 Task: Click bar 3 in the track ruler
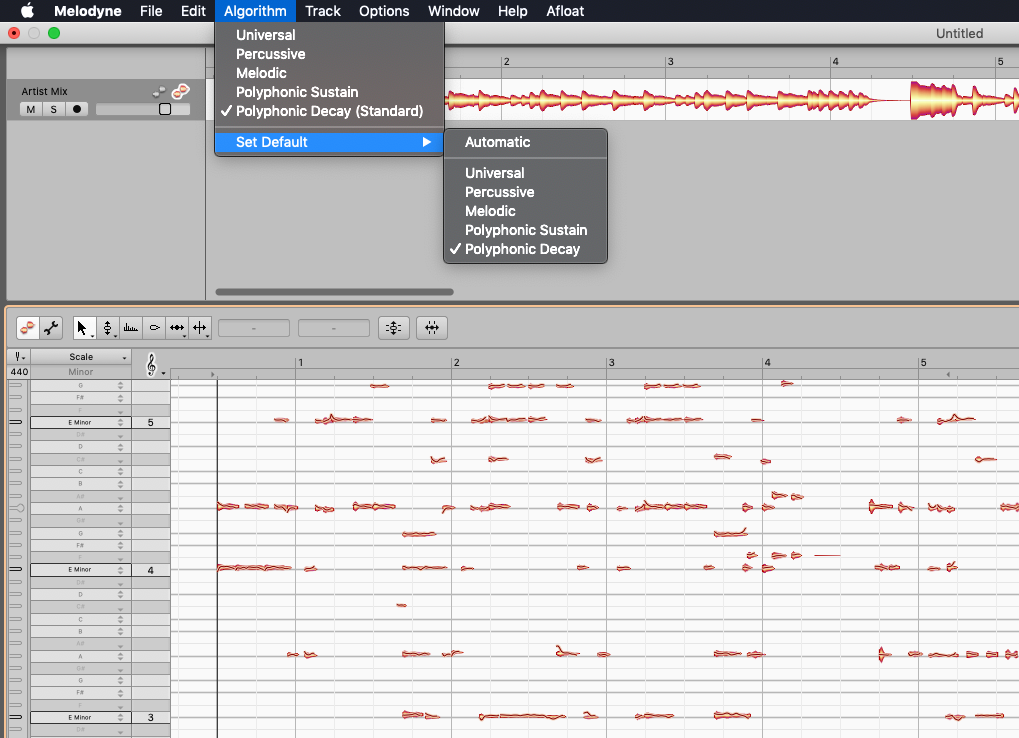coord(670,62)
